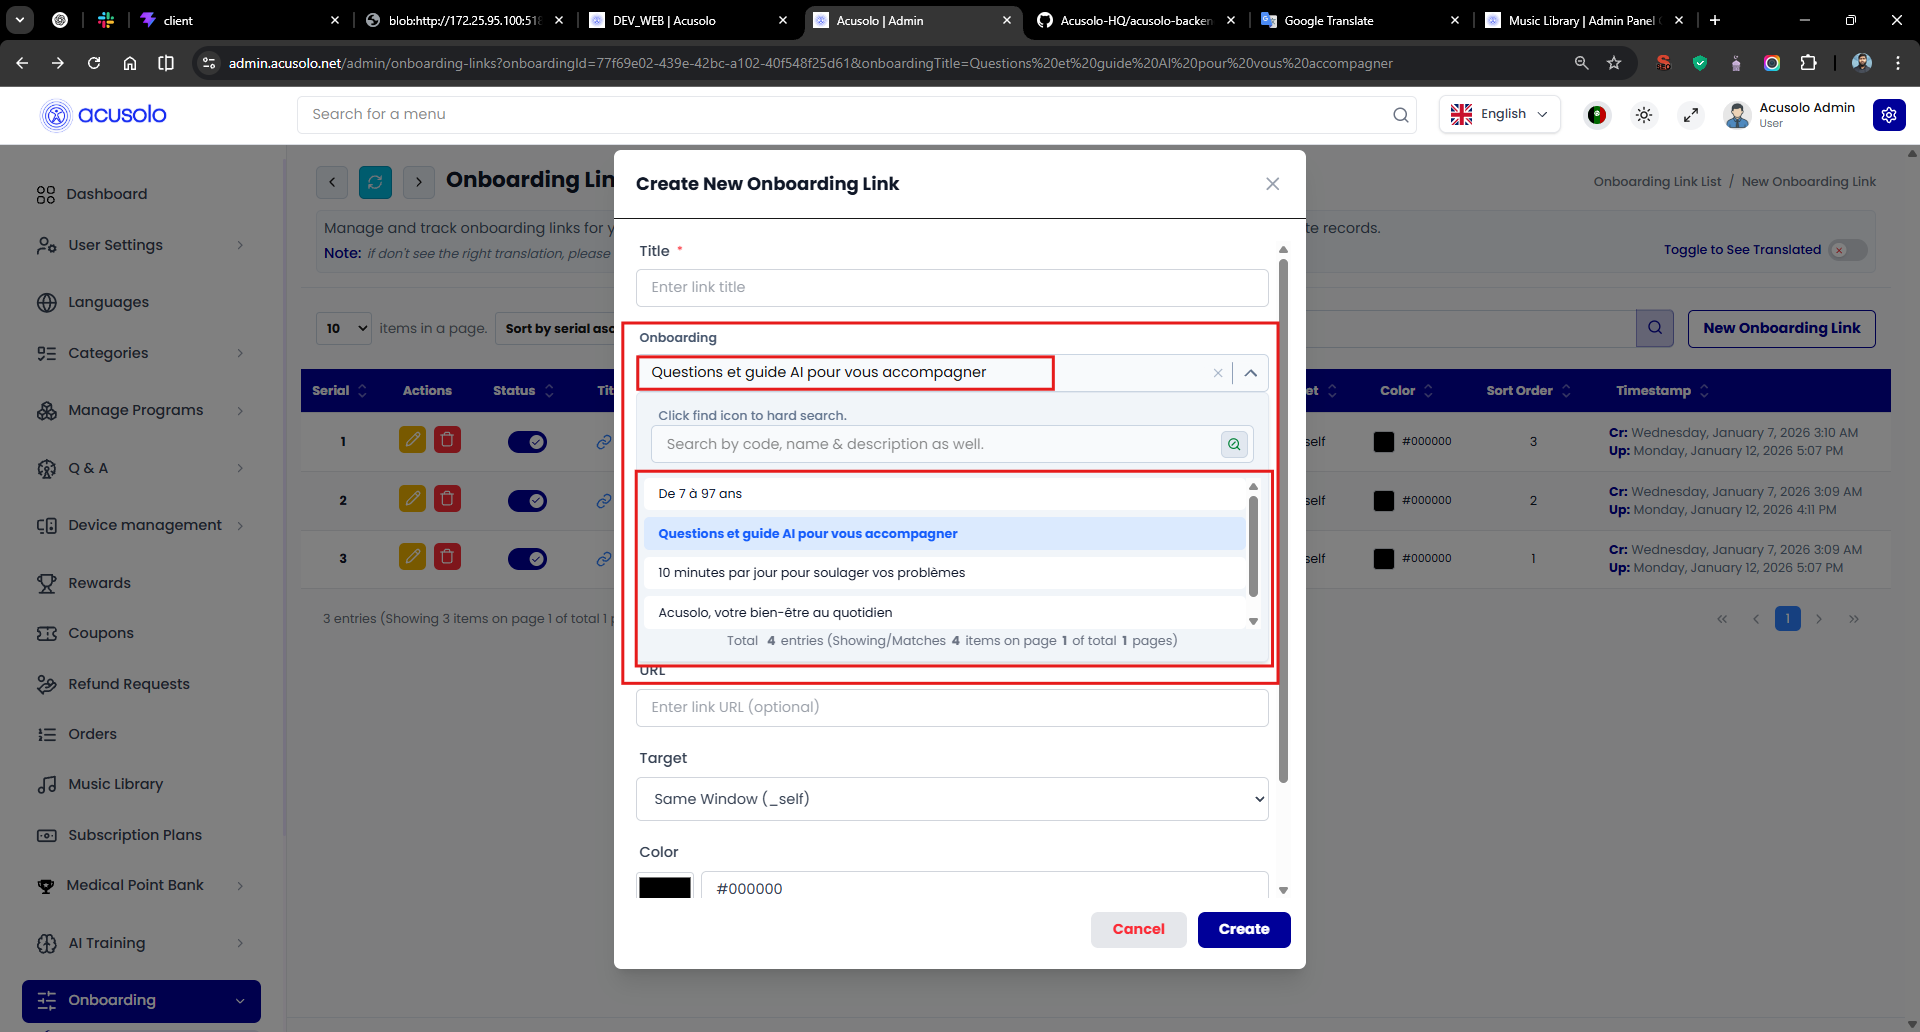Click the Search for a menu field
The width and height of the screenshot is (1920, 1032).
pyautogui.click(x=856, y=114)
